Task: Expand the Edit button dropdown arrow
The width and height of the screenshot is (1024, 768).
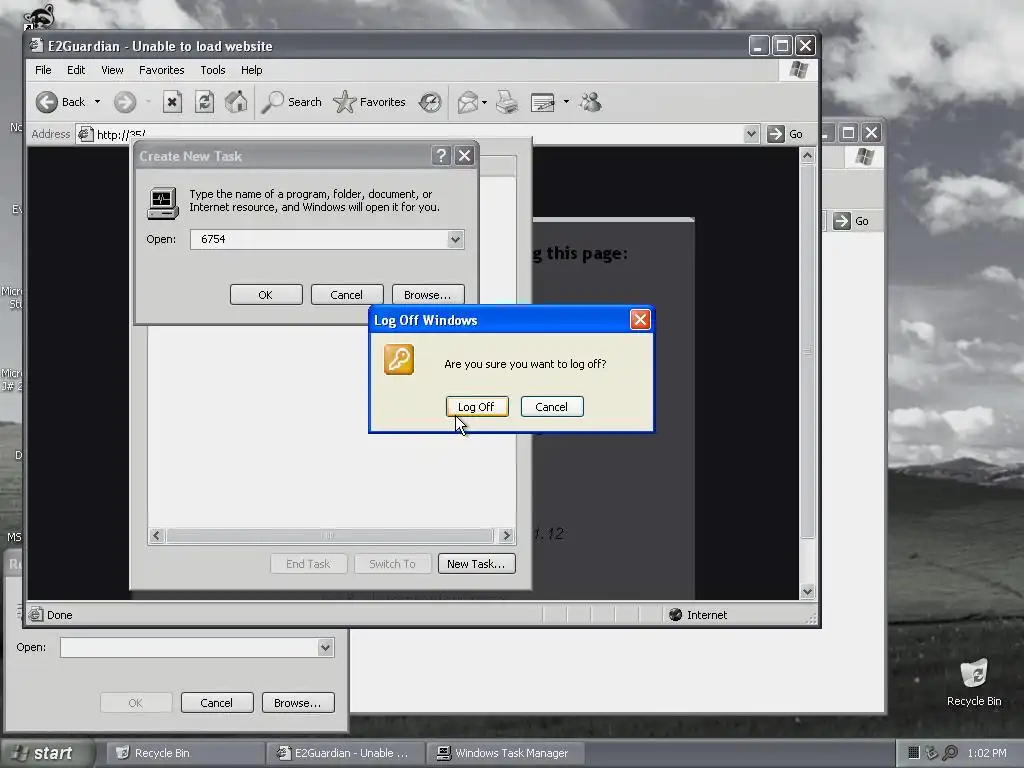Action: tap(566, 102)
